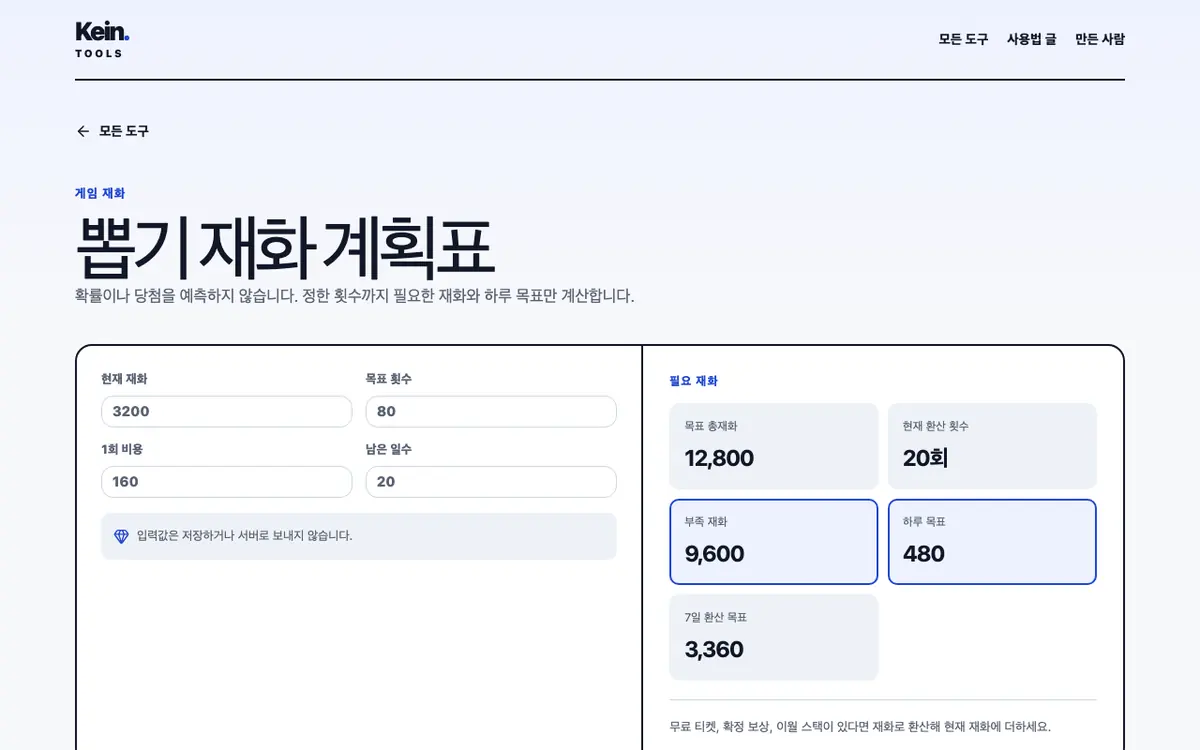Focus the 현재 재화 input showing 3200
Viewport: 1200px width, 750px height.
227,411
